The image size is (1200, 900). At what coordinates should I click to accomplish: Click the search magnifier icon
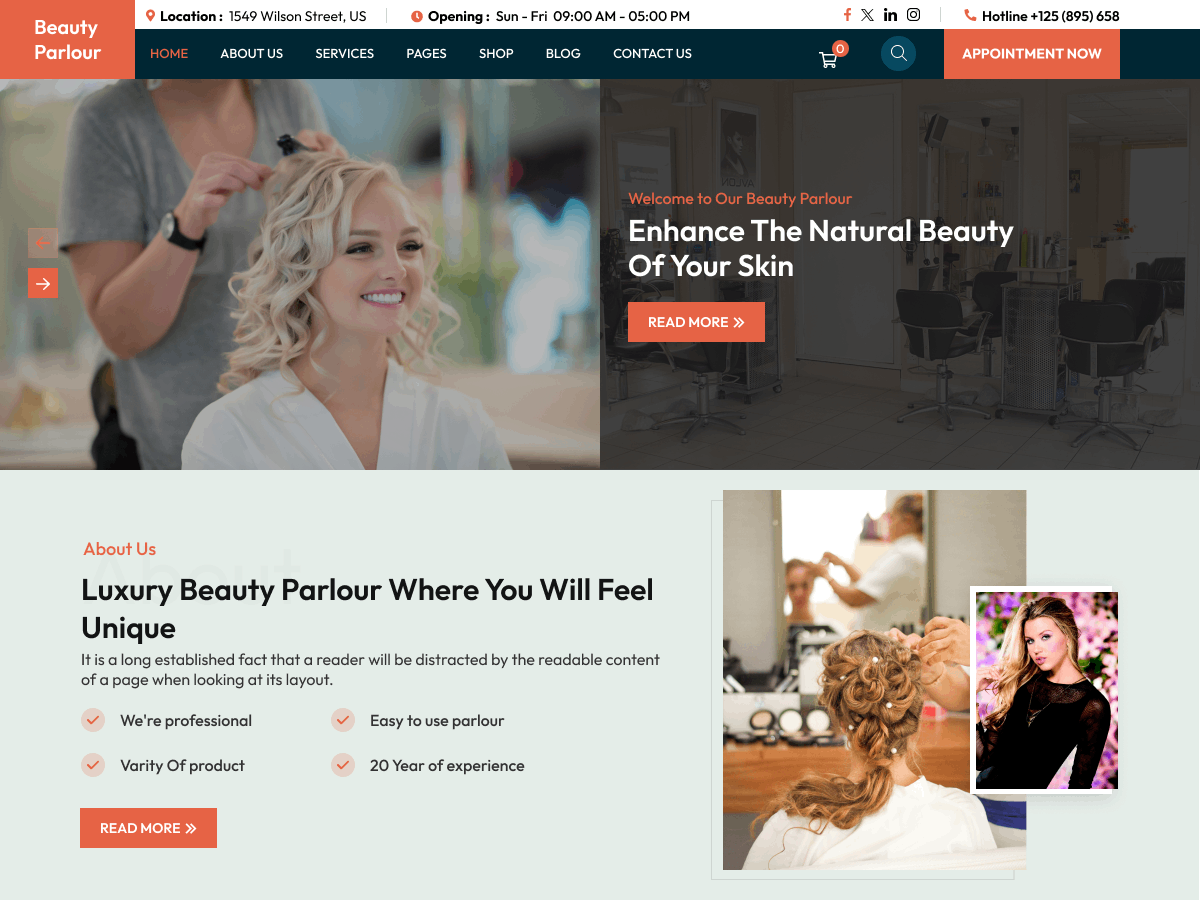(898, 53)
